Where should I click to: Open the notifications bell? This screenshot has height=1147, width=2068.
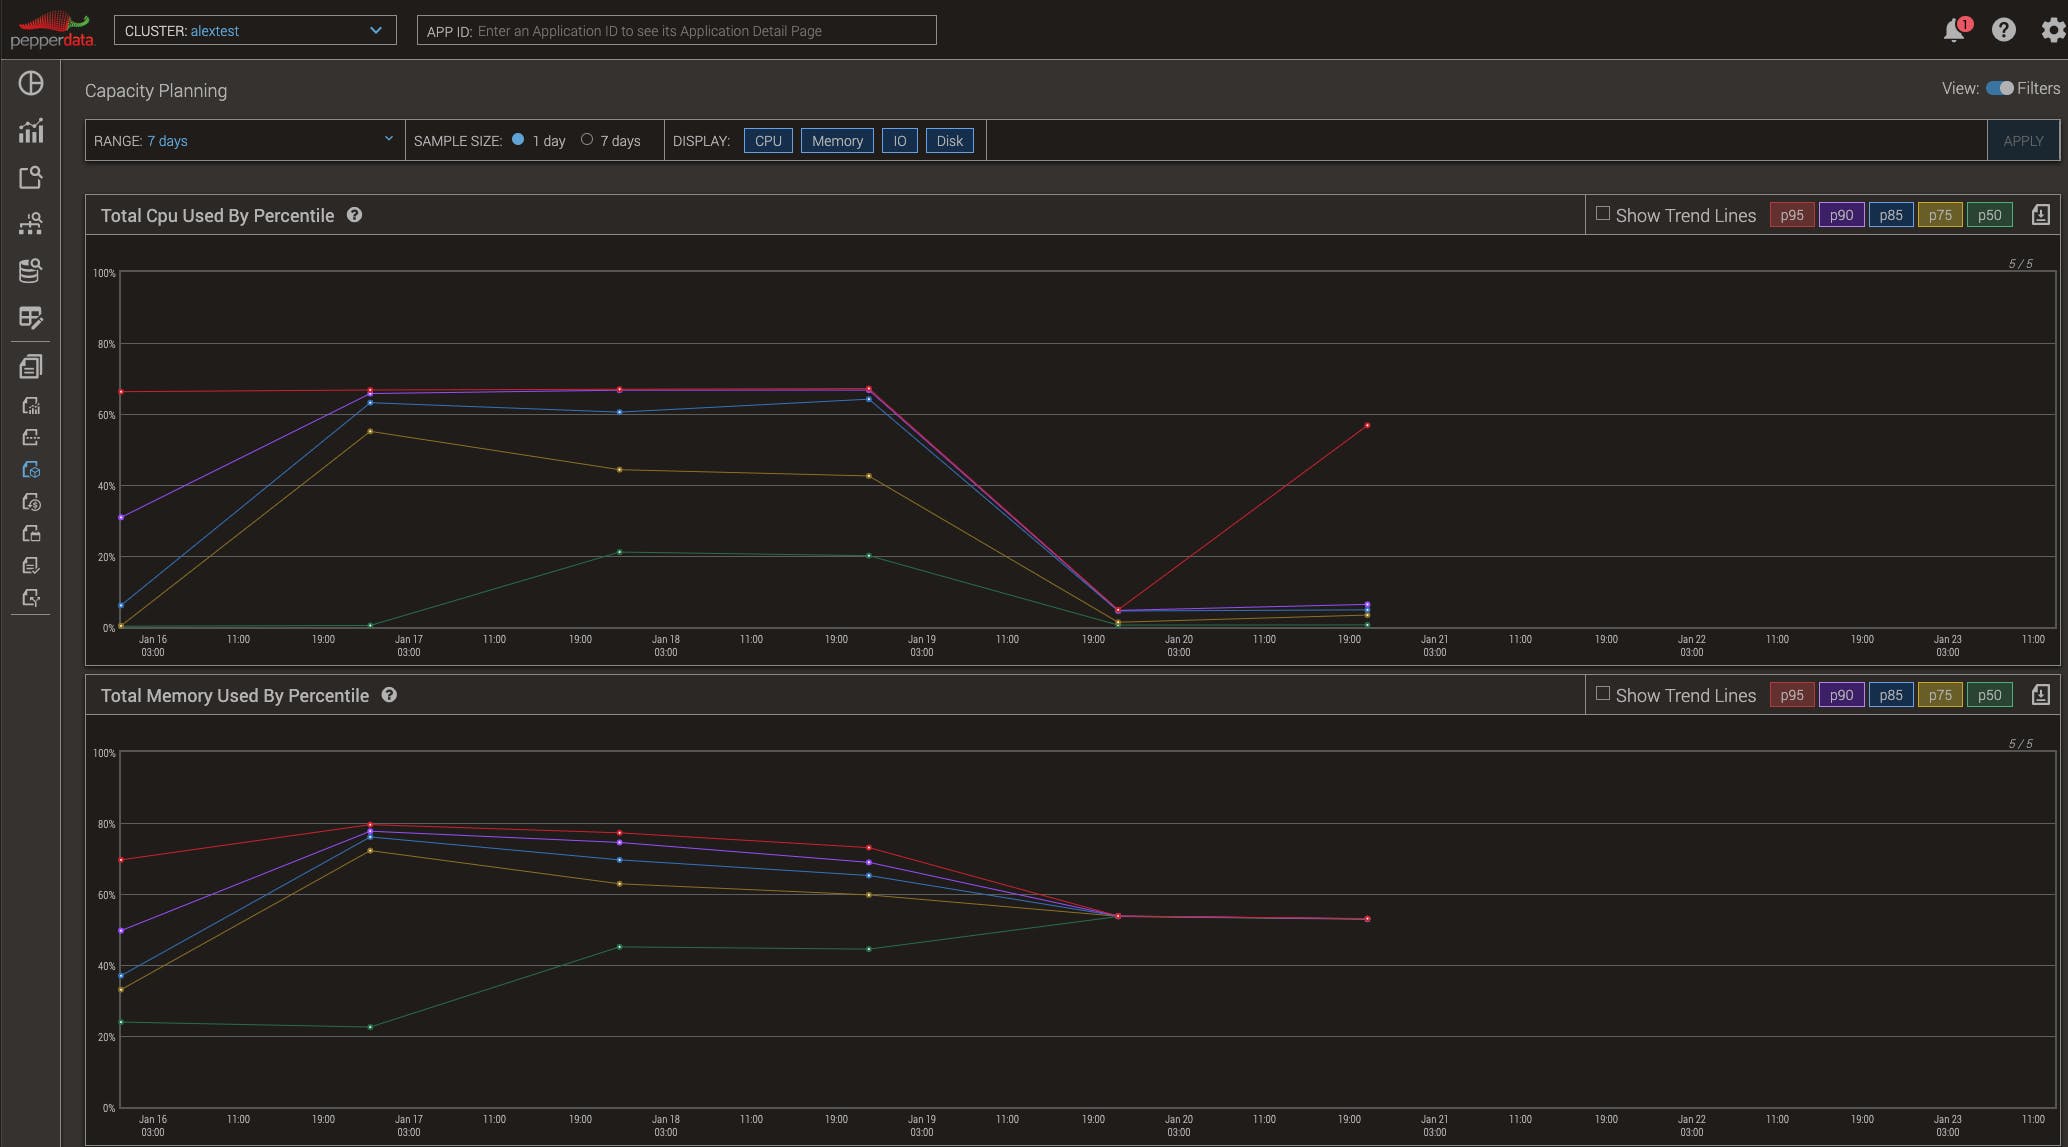coord(1953,30)
